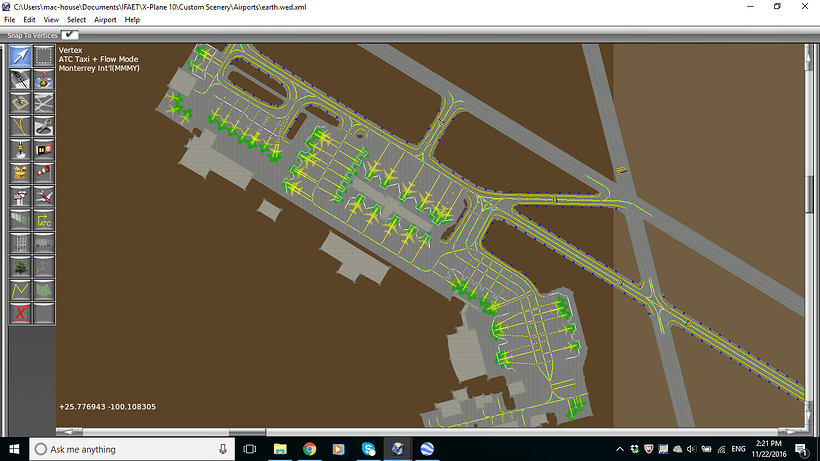The image size is (820, 461).
Task: Open the orange media player taskbar icon
Action: point(339,449)
